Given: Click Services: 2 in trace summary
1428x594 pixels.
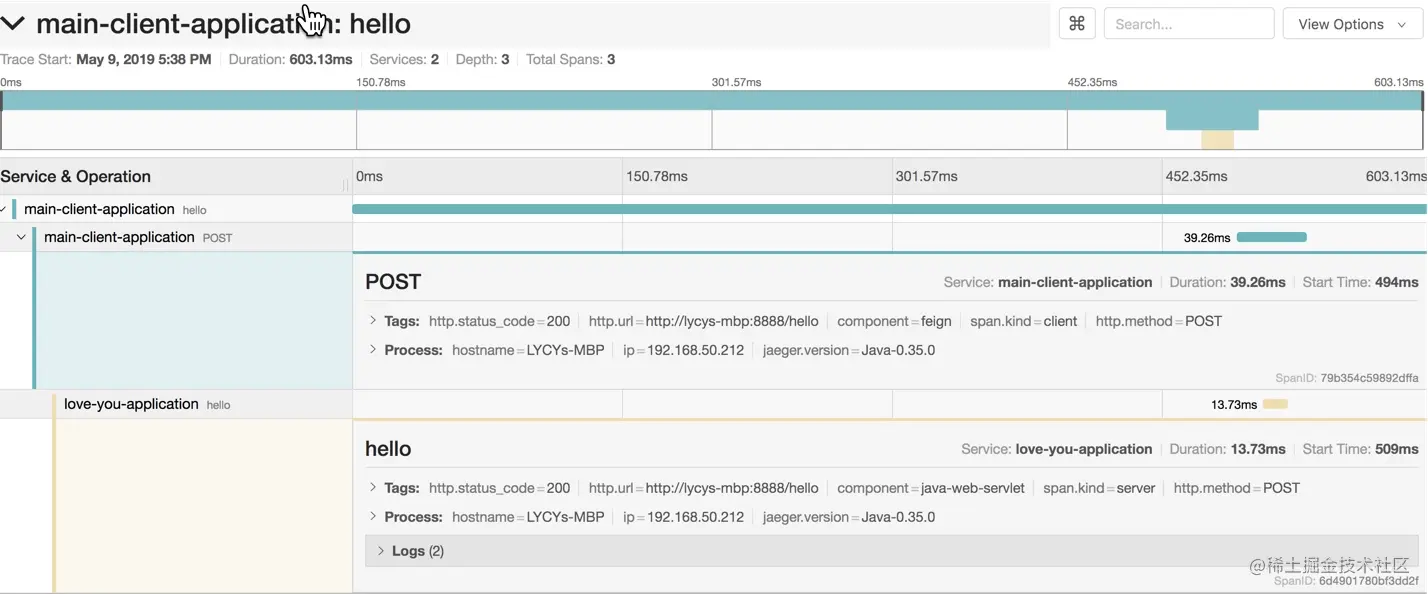Looking at the screenshot, I should click(x=404, y=59).
